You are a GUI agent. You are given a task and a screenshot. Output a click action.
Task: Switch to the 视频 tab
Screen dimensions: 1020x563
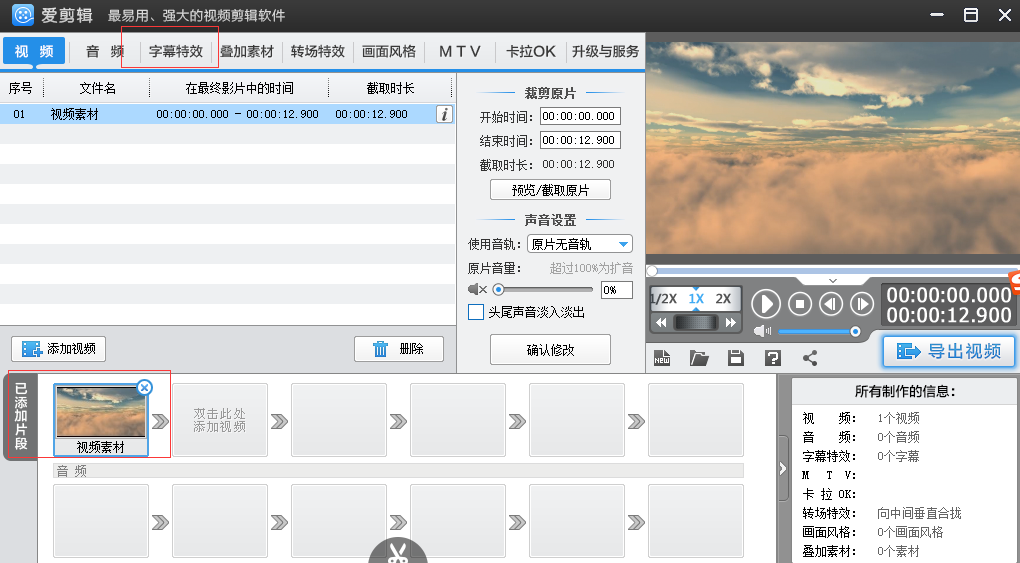[34, 51]
